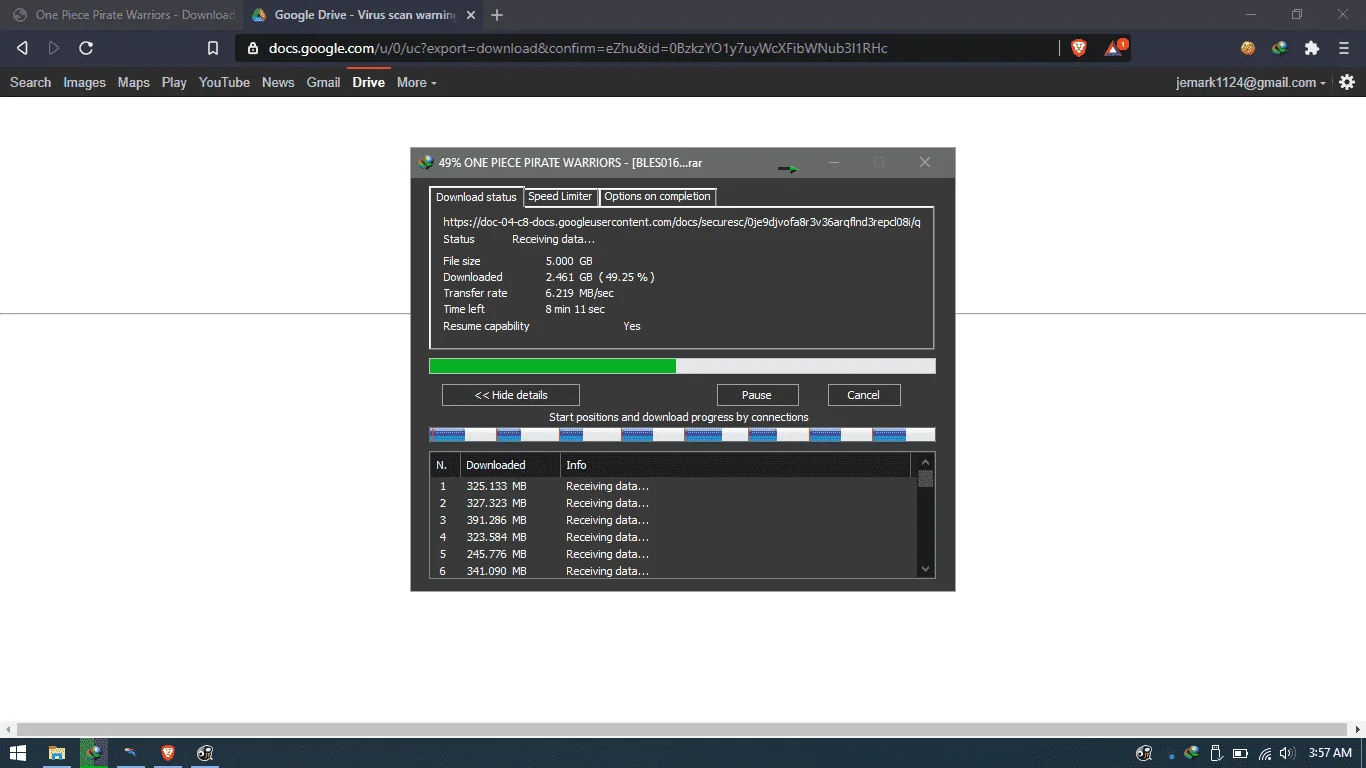Check the battery status tray icon

click(x=1240, y=753)
